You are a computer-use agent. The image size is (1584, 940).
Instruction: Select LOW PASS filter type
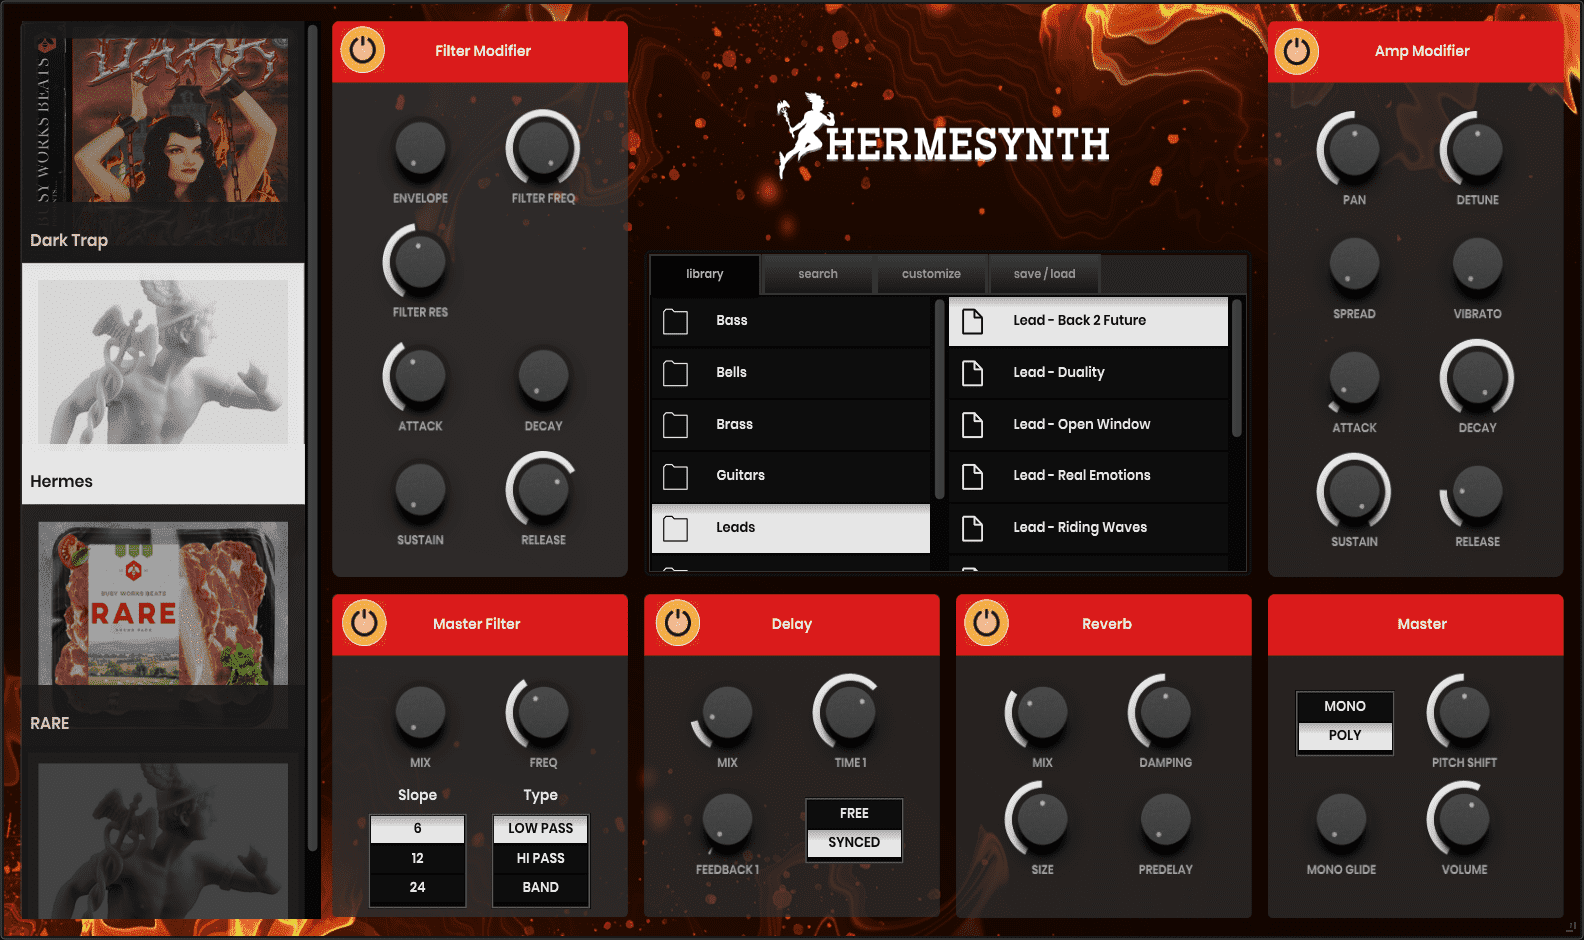540,829
